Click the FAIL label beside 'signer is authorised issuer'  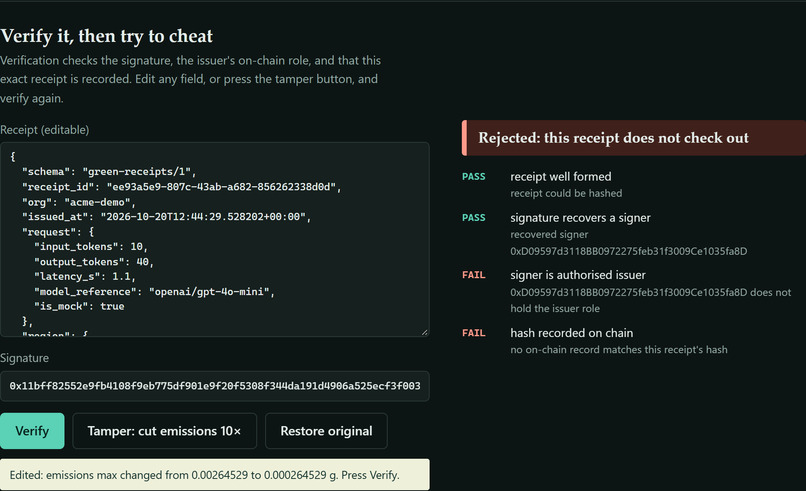(x=473, y=275)
